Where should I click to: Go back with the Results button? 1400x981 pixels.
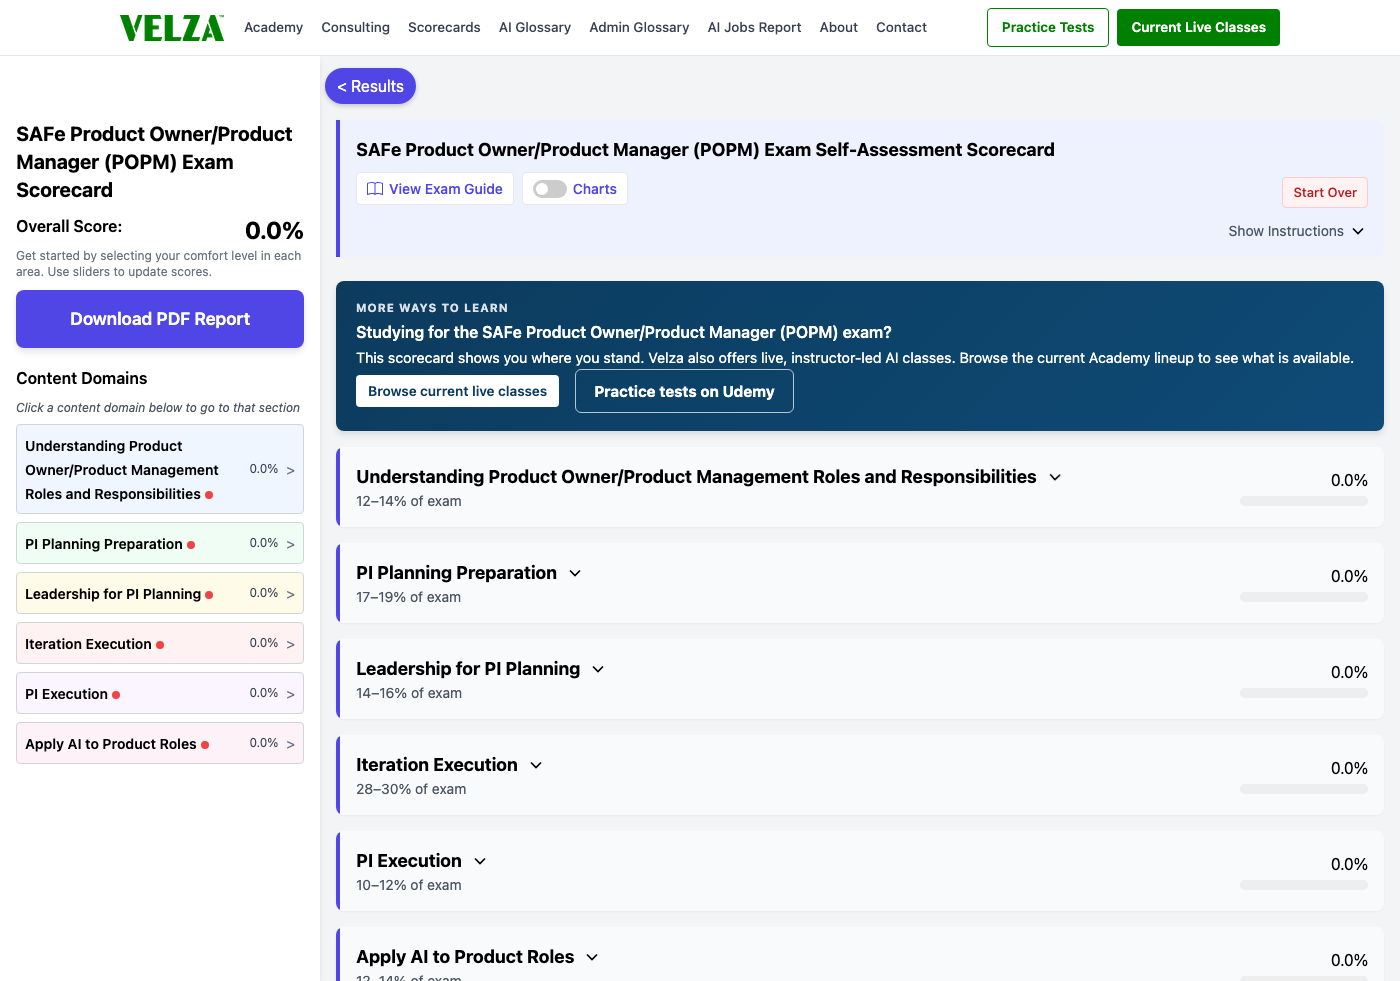click(x=370, y=86)
